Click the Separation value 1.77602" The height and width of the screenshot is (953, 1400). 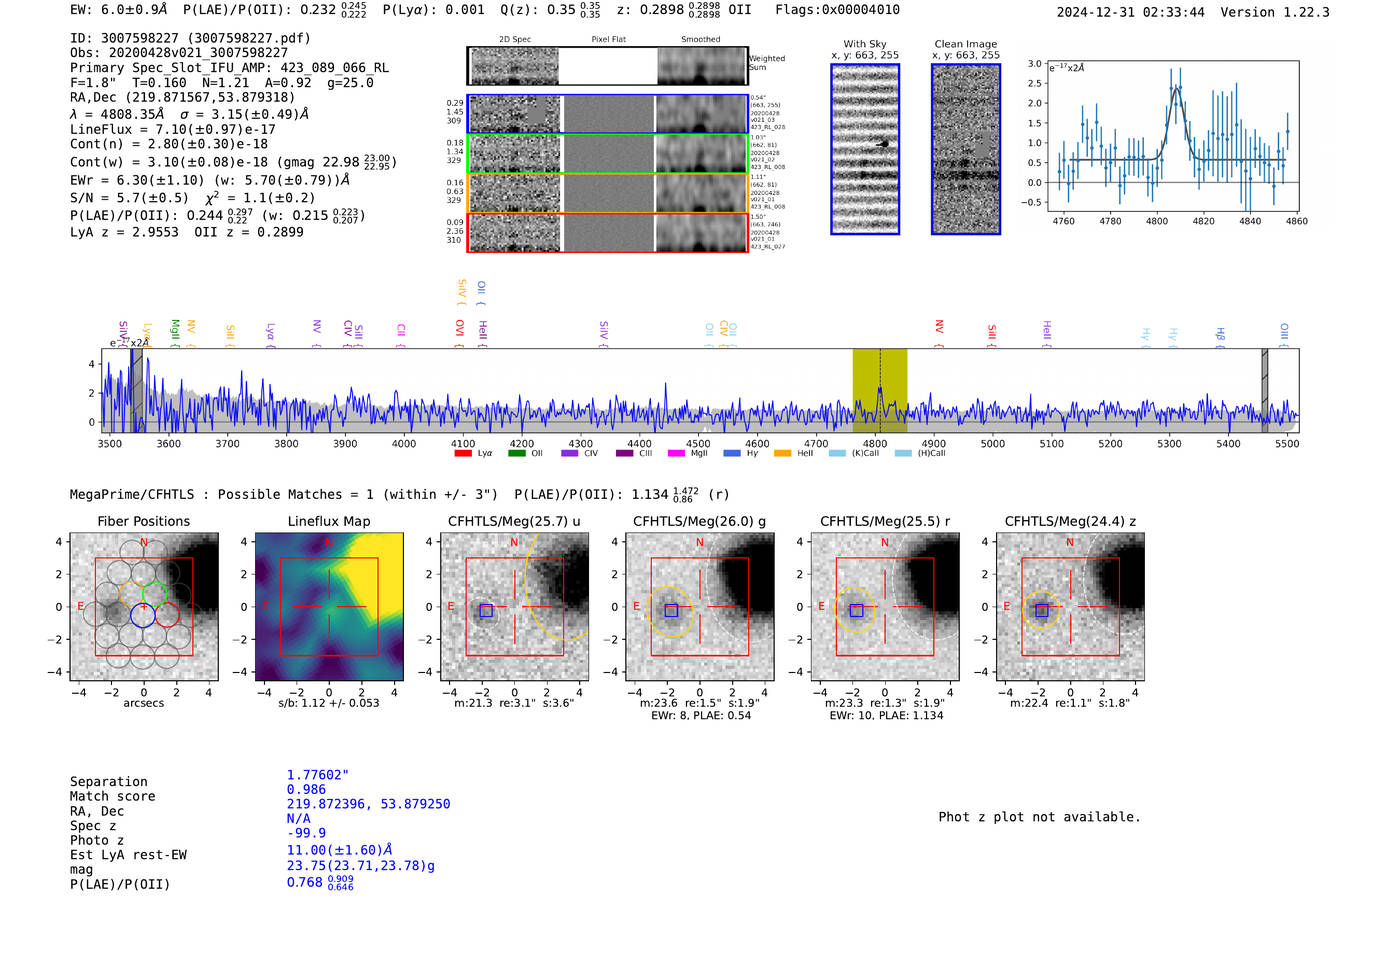point(318,775)
